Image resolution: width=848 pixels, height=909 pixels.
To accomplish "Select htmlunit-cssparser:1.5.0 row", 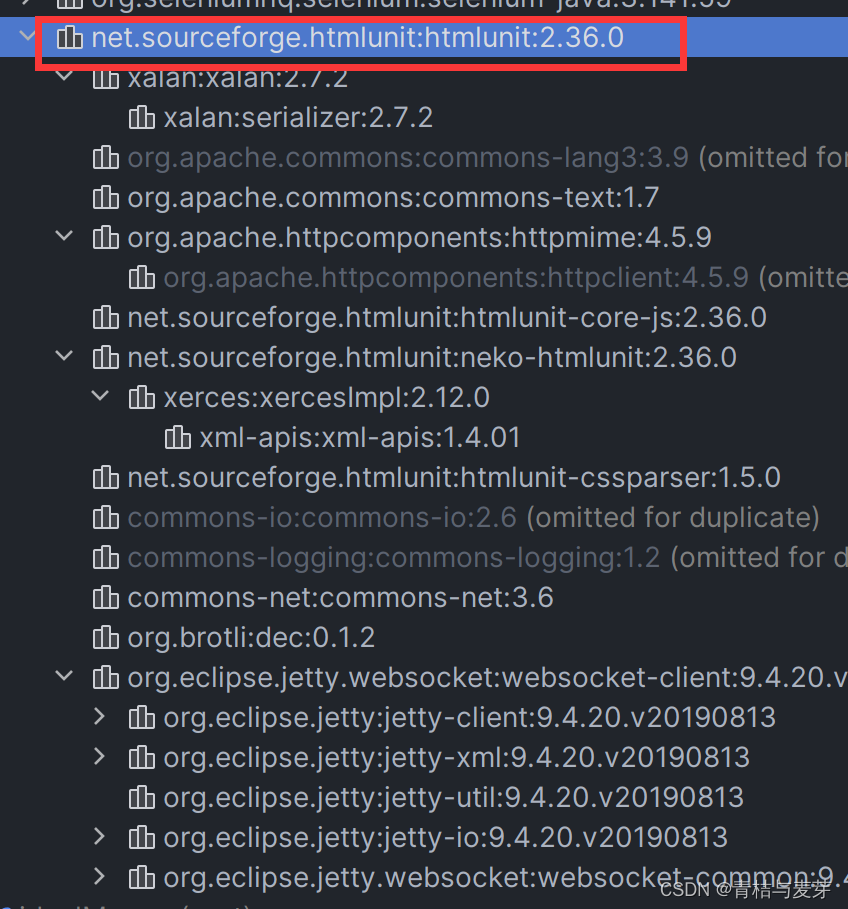I will [424, 478].
